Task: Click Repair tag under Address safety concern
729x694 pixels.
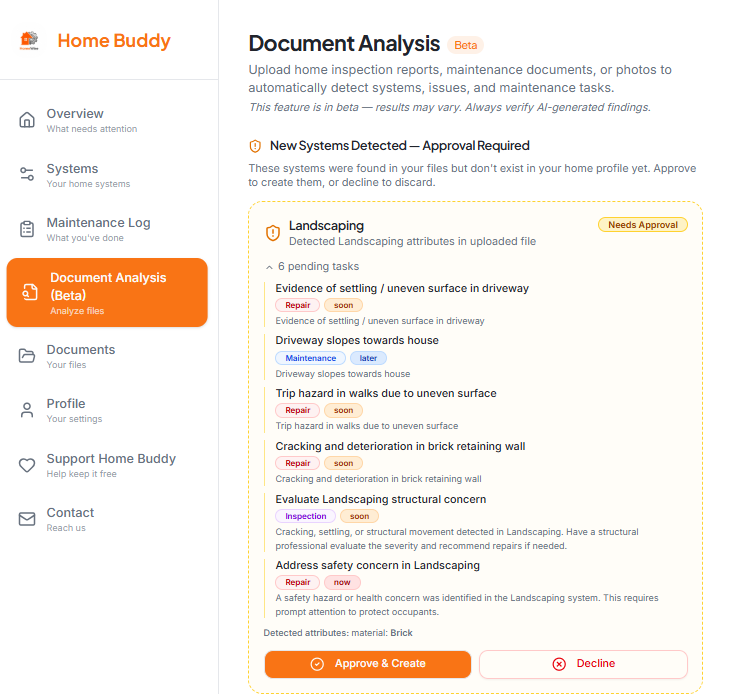Action: click(x=298, y=582)
